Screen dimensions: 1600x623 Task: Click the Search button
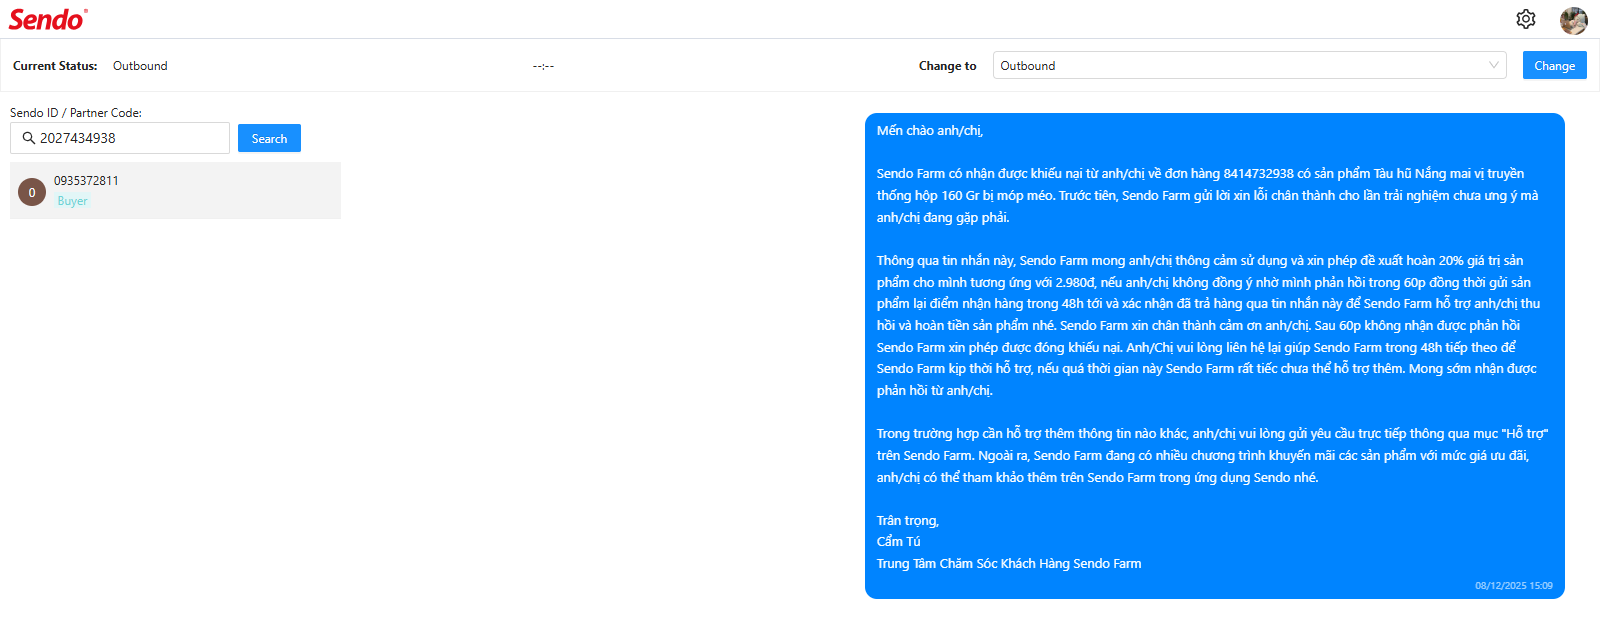tap(269, 138)
